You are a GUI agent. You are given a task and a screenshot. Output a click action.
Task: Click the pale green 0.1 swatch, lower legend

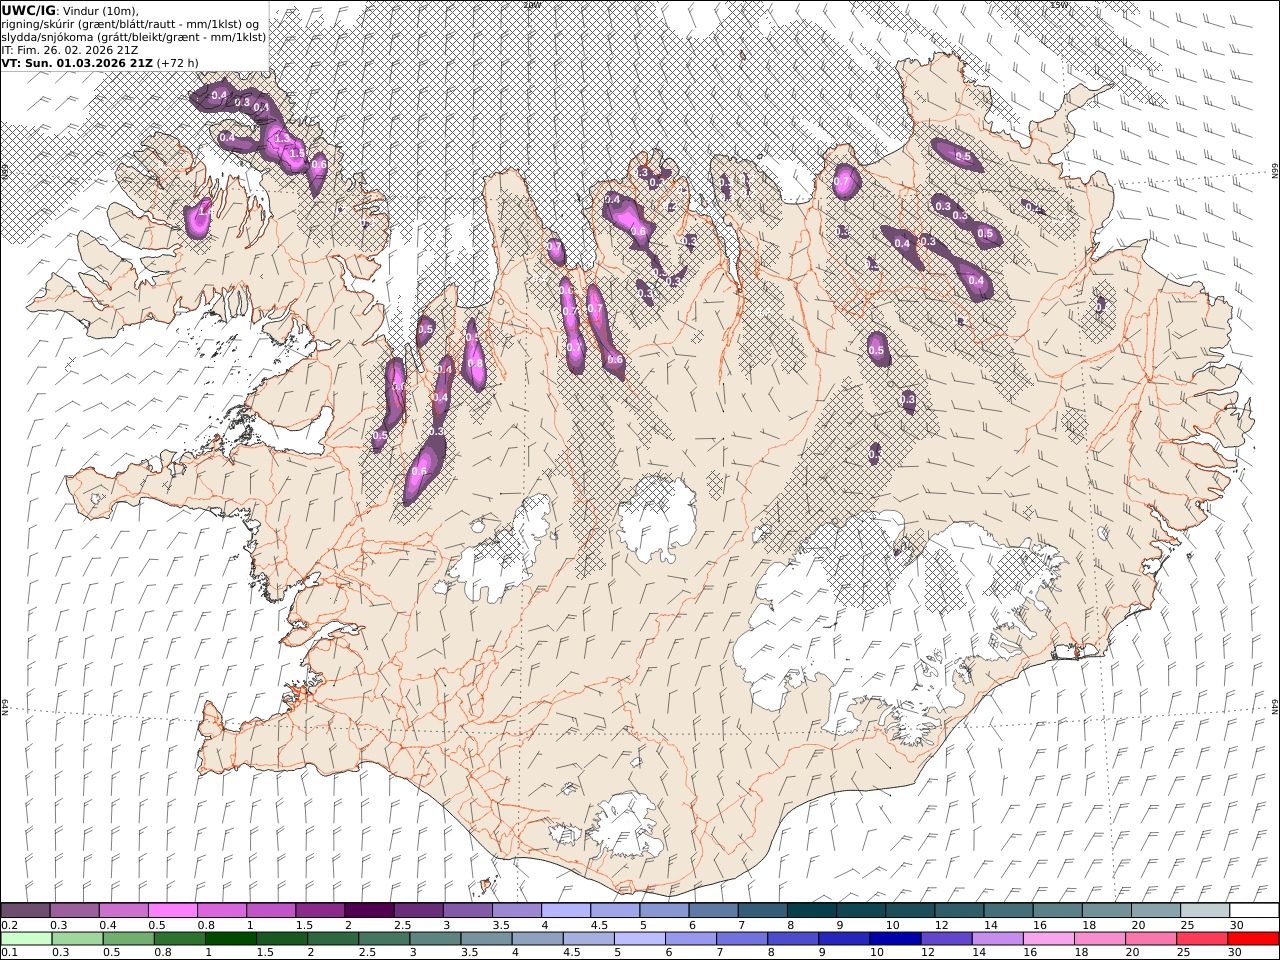[26, 938]
